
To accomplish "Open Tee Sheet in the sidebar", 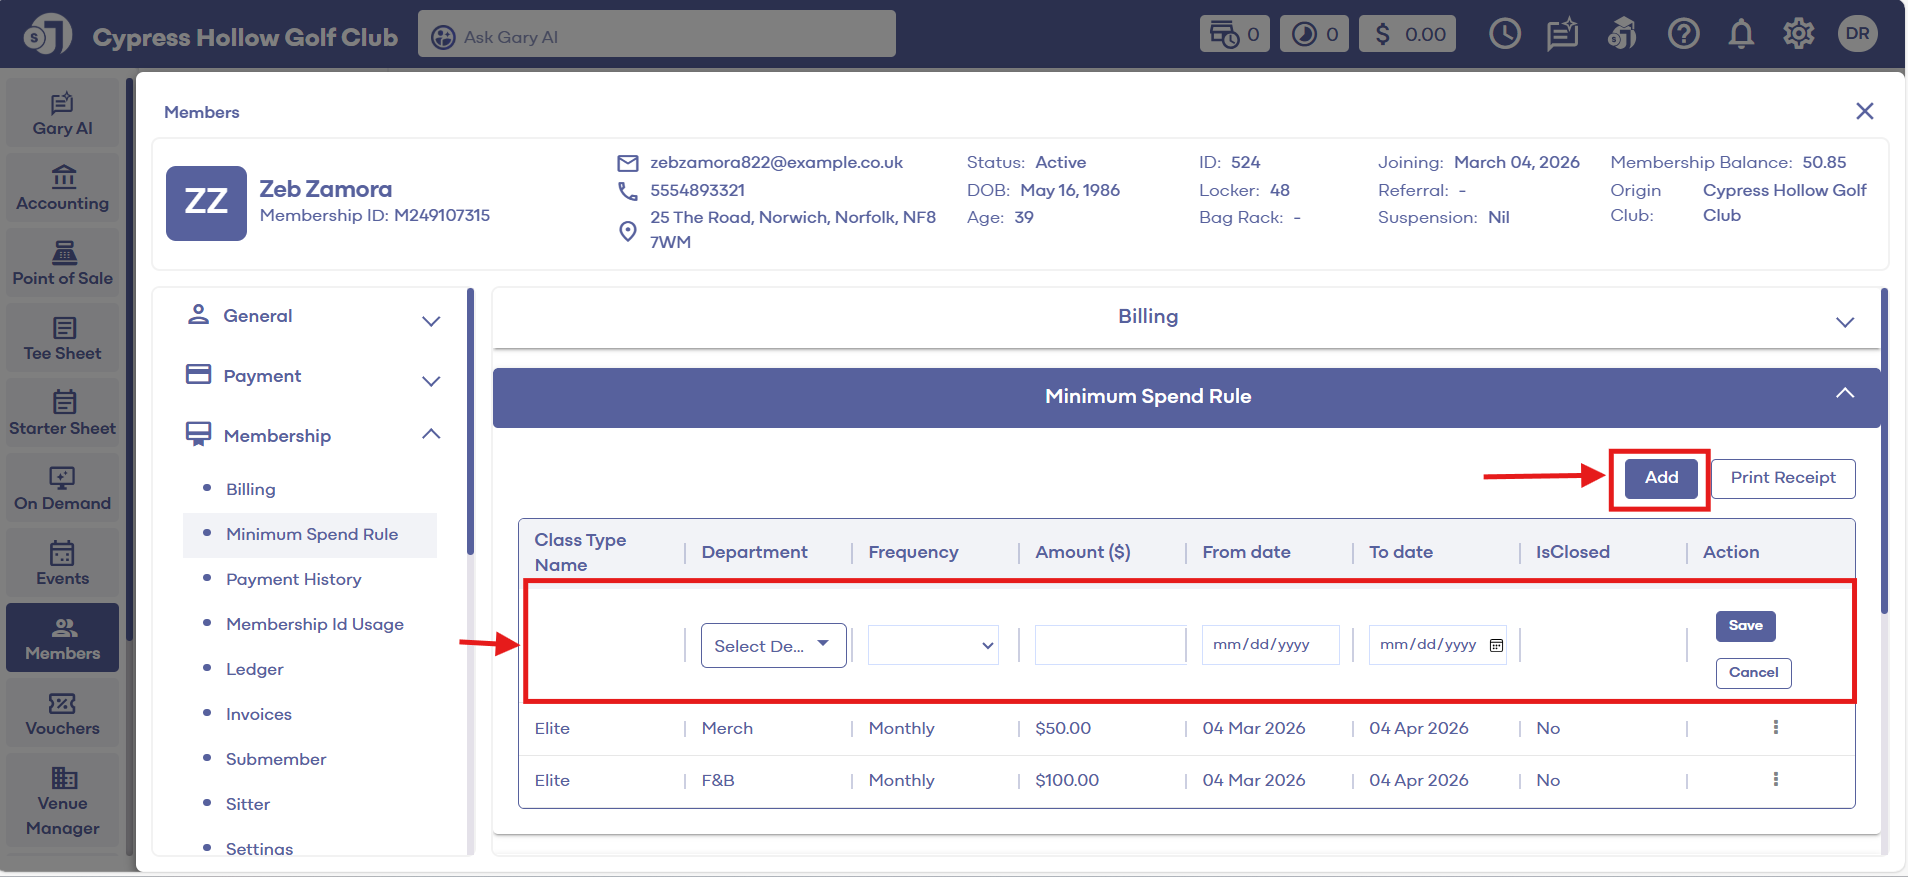I will click(62, 339).
